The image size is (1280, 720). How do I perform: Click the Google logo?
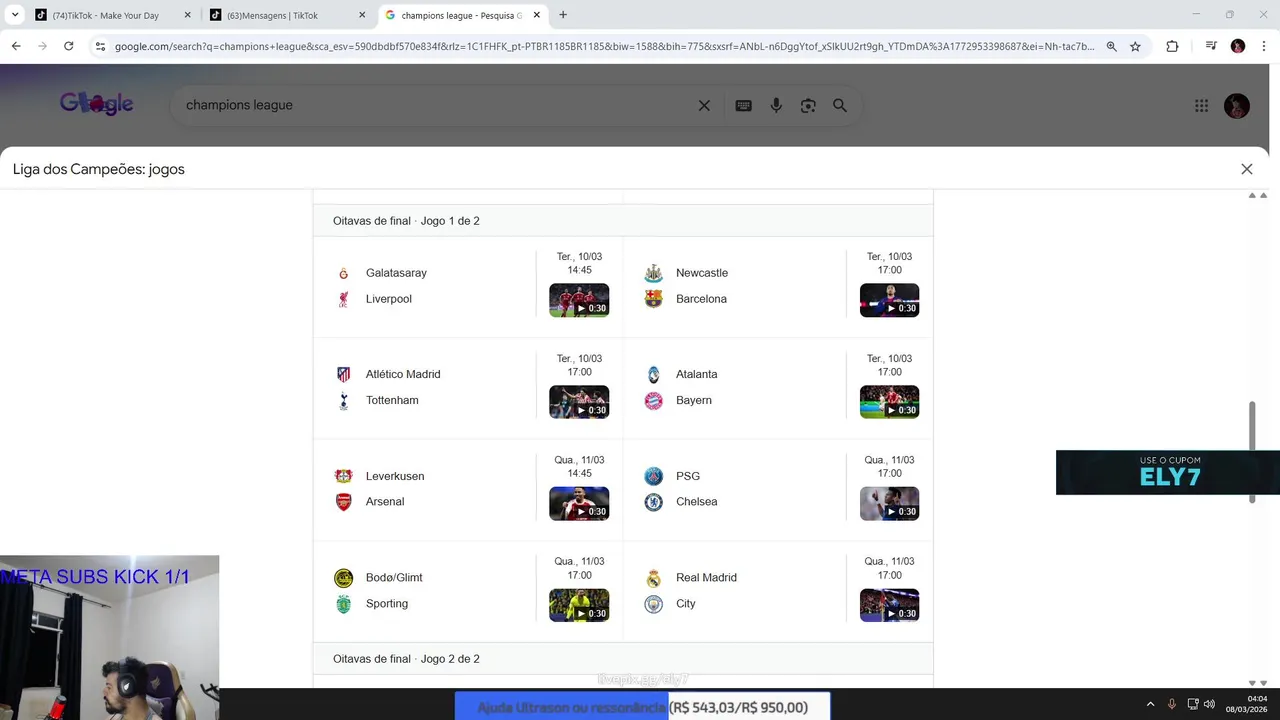tap(96, 104)
